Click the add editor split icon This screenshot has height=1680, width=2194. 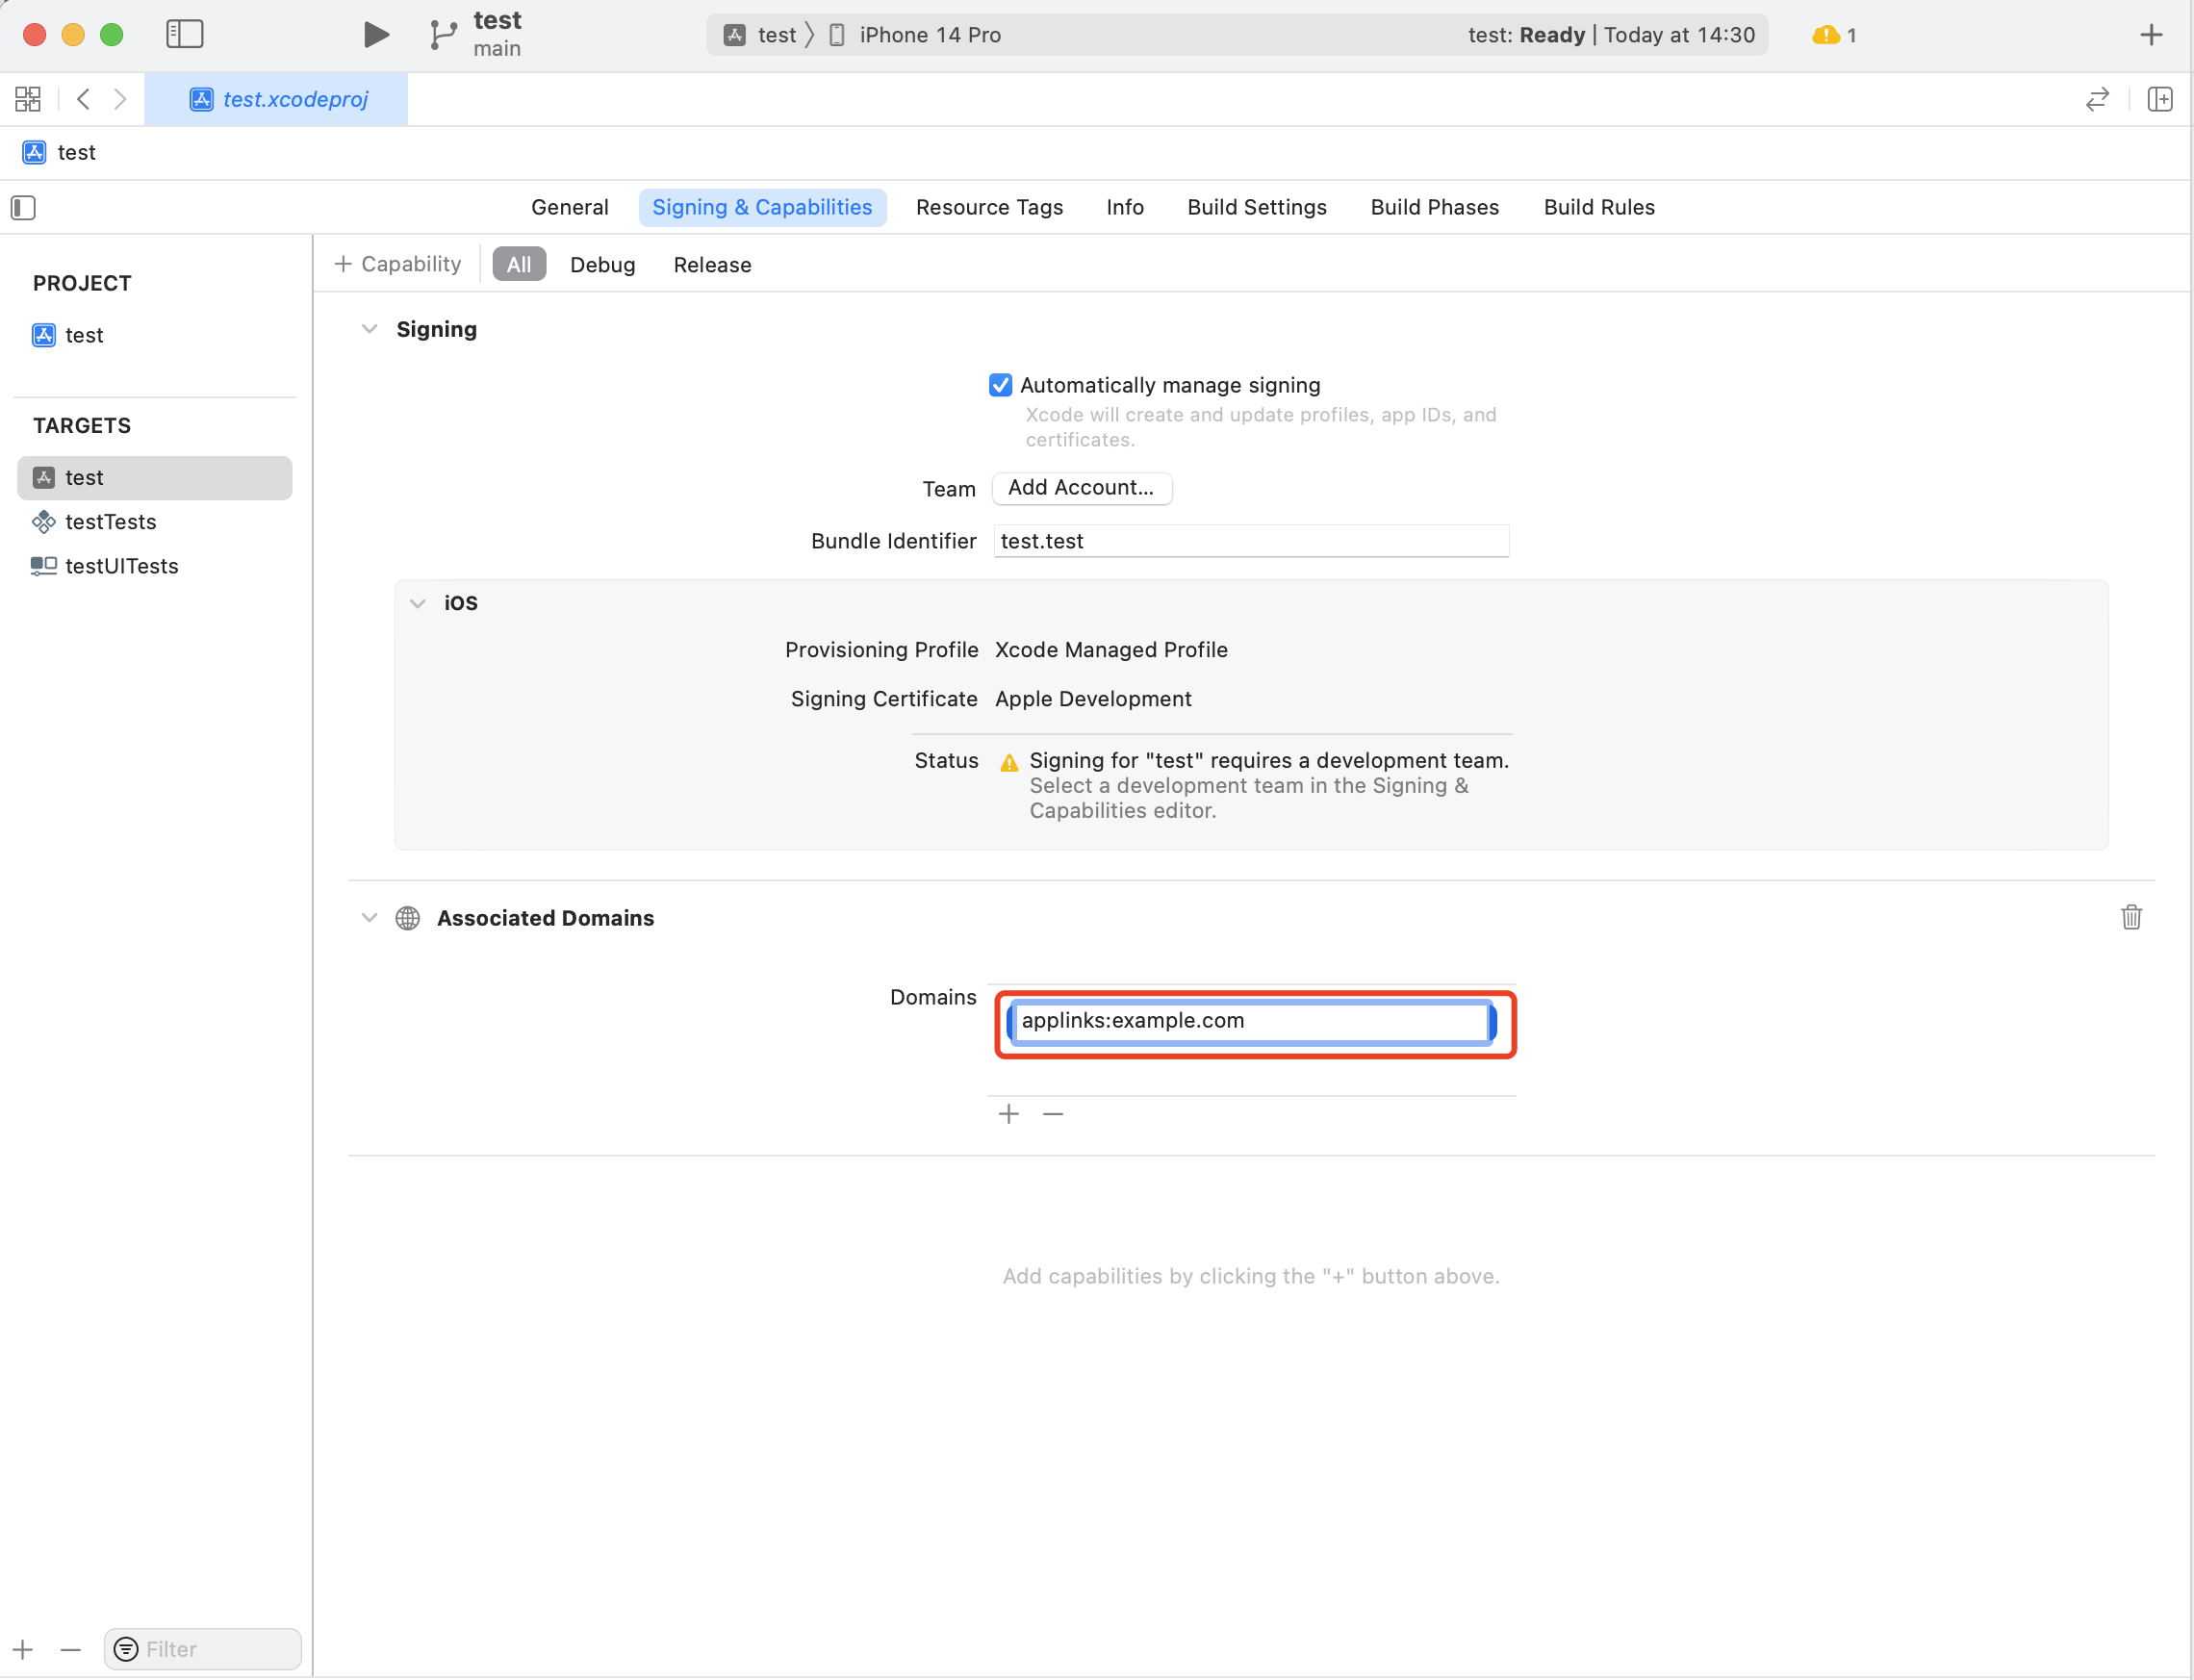2160,99
